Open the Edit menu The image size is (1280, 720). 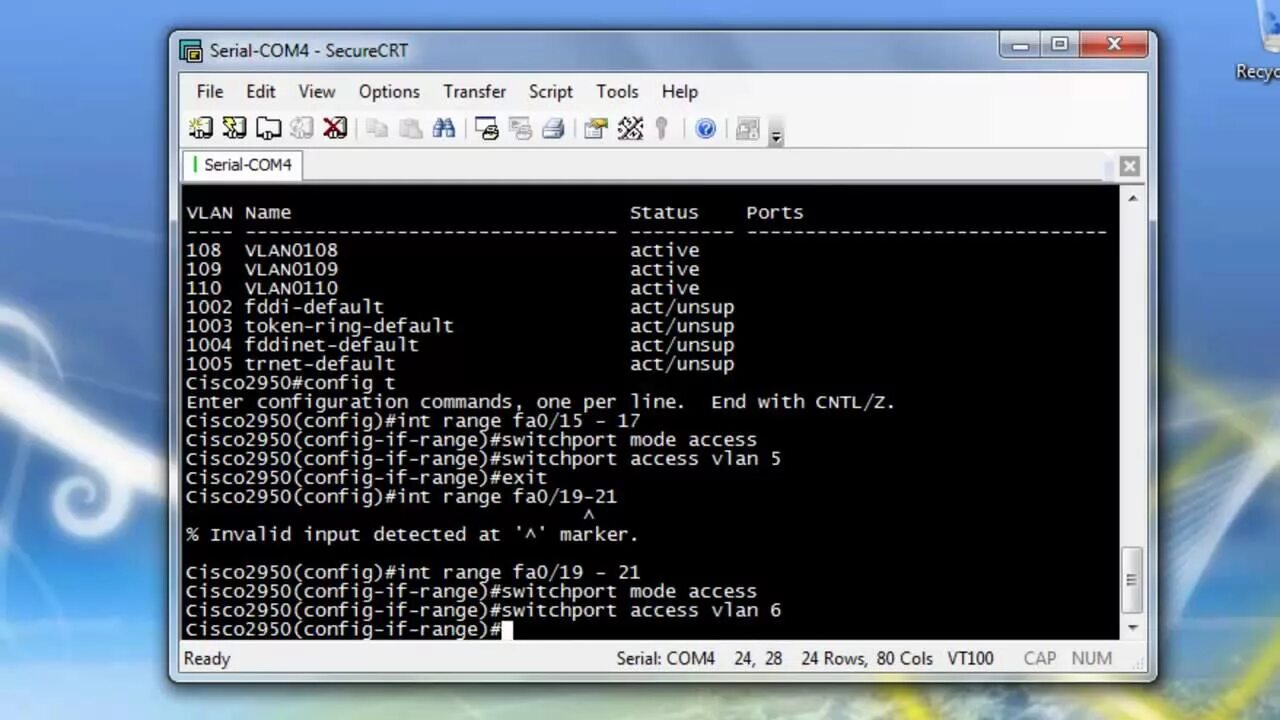coord(261,91)
